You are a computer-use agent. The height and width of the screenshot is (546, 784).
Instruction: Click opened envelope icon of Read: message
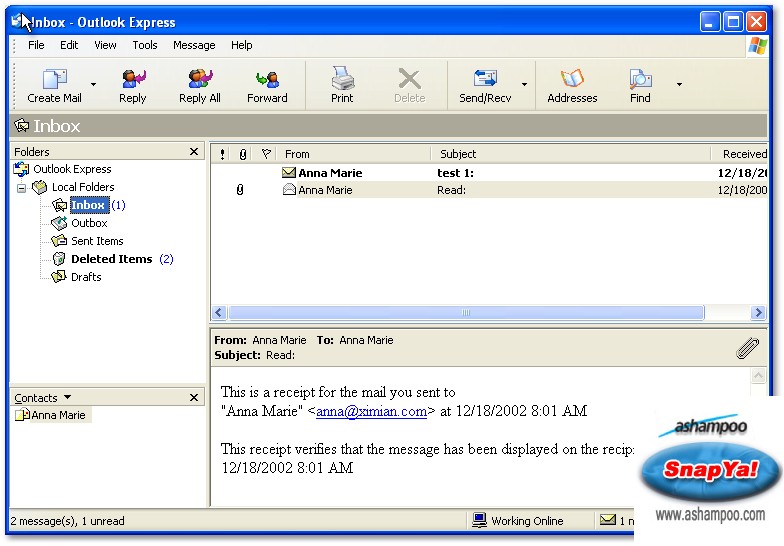(x=289, y=190)
